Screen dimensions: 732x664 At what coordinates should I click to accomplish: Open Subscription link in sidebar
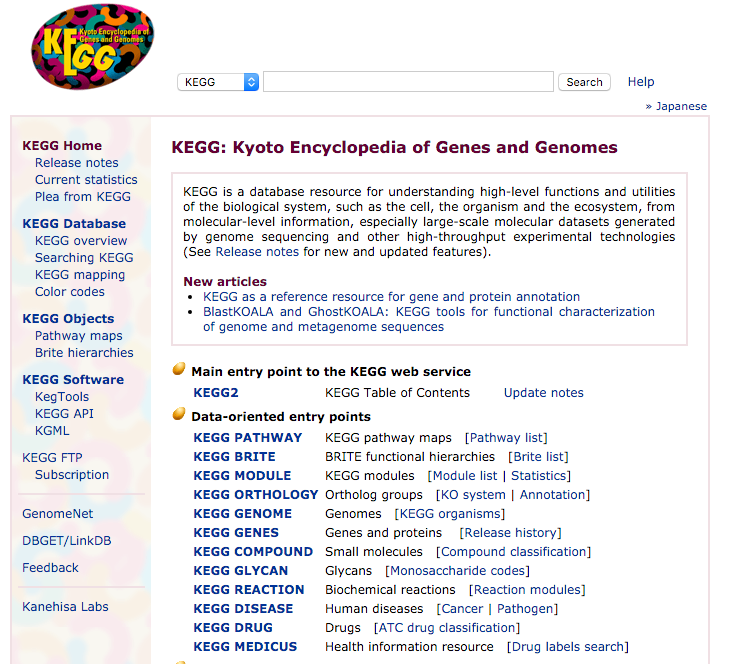click(72, 475)
